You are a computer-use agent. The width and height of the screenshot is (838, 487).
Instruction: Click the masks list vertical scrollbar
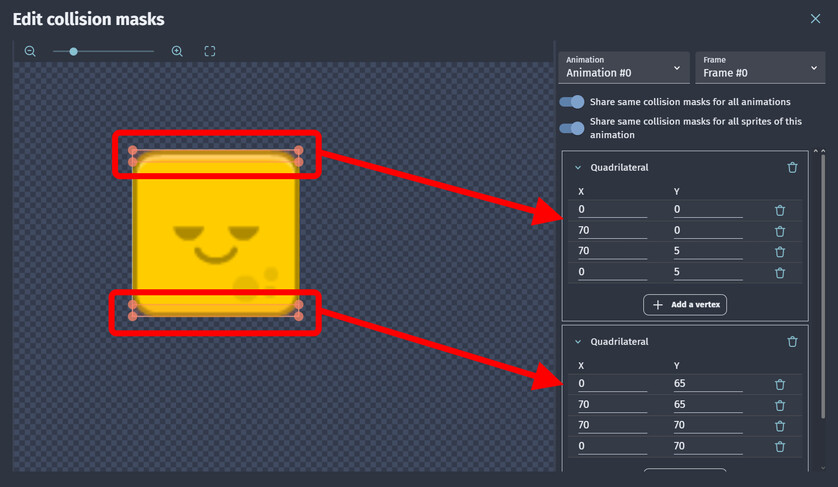point(823,286)
